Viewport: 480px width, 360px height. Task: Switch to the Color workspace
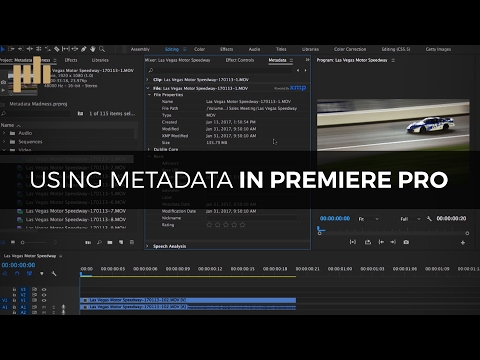pyautogui.click(x=199, y=49)
